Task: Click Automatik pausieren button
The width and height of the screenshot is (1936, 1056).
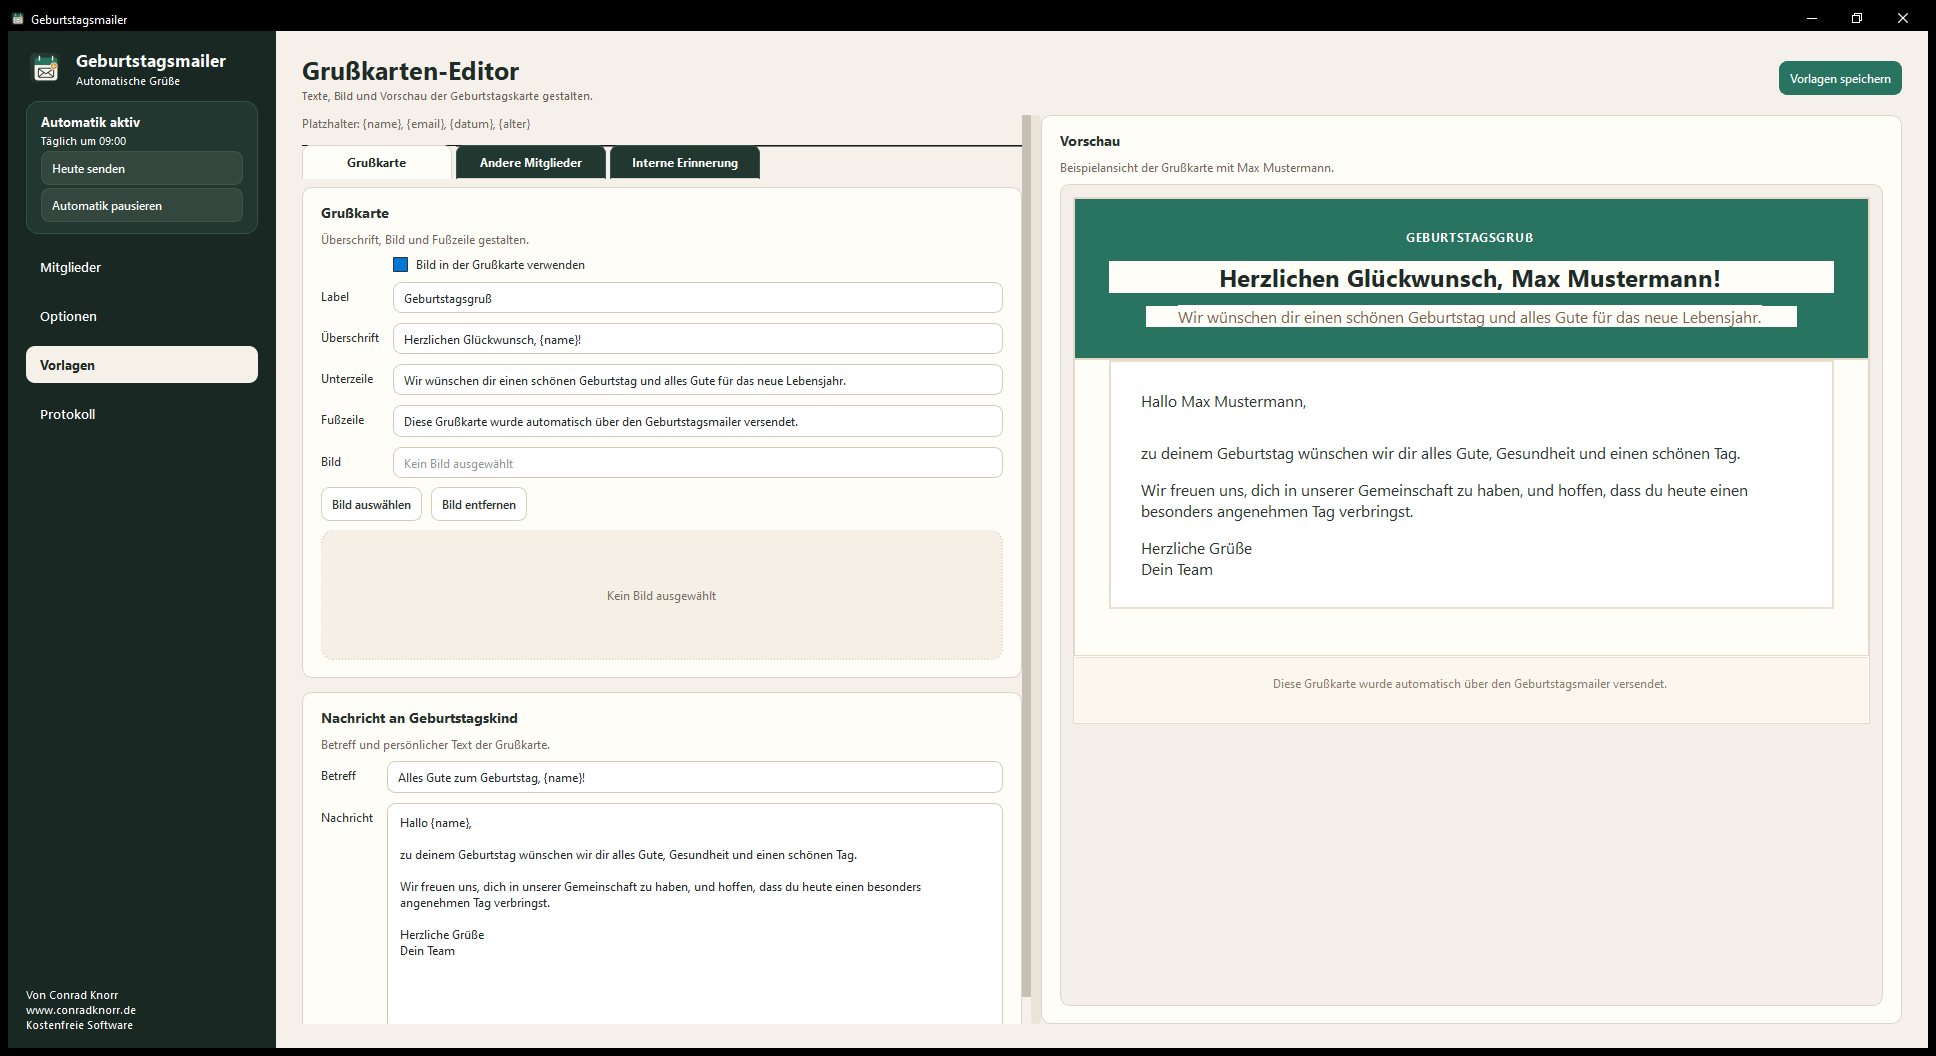Action: click(x=142, y=205)
